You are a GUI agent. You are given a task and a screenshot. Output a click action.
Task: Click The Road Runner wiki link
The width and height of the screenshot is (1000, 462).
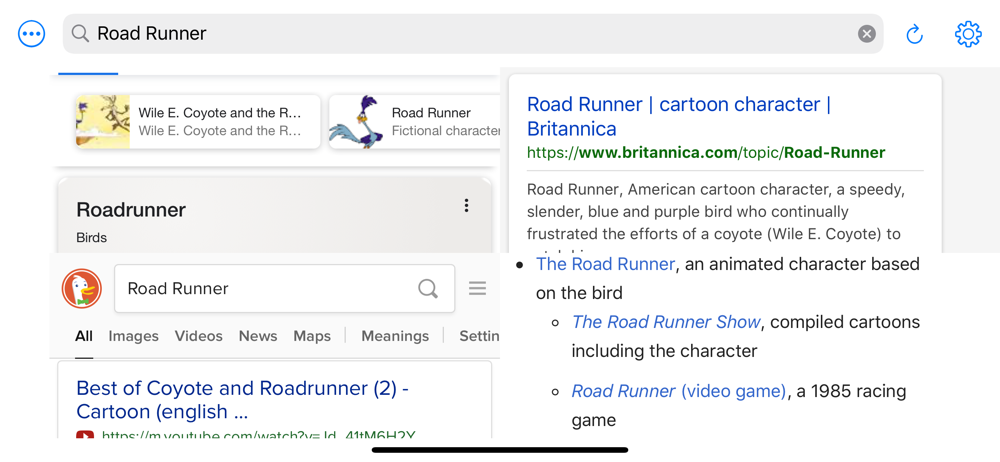(605, 264)
